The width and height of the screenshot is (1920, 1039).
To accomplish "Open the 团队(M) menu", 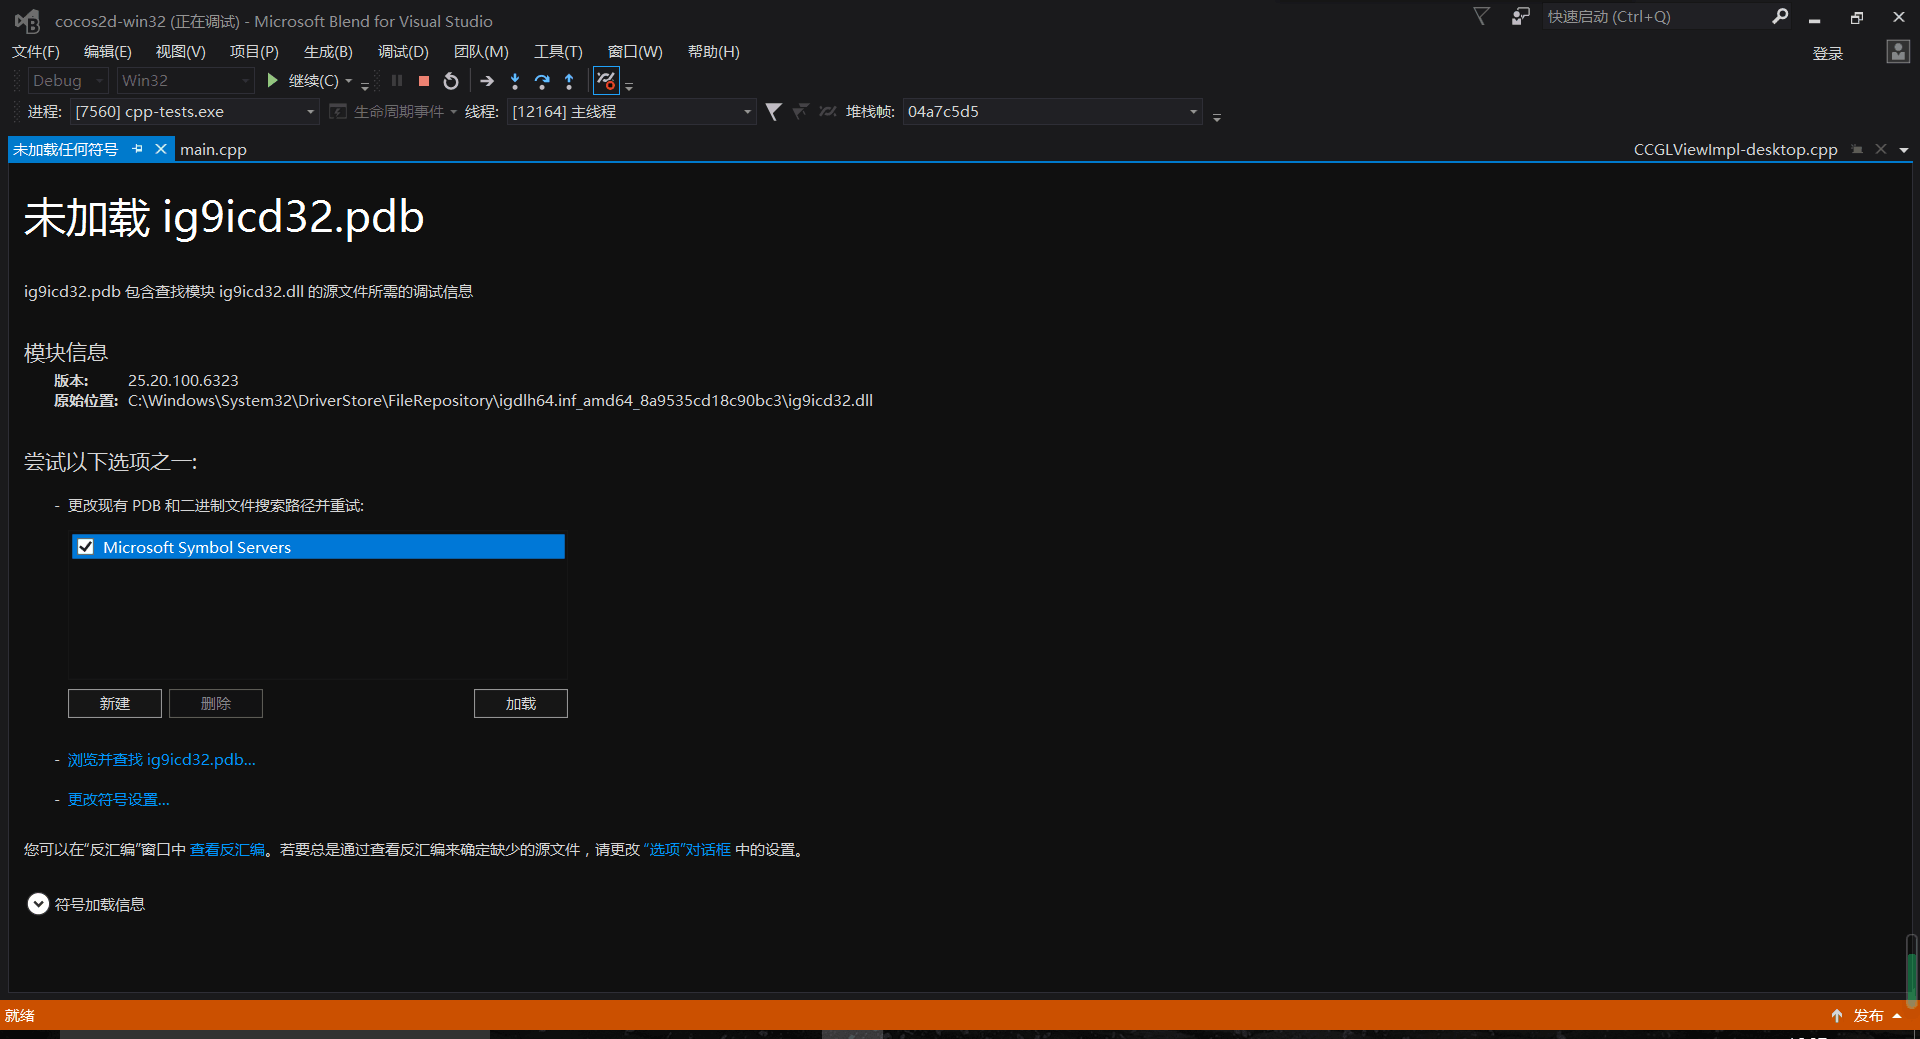I will tap(481, 52).
